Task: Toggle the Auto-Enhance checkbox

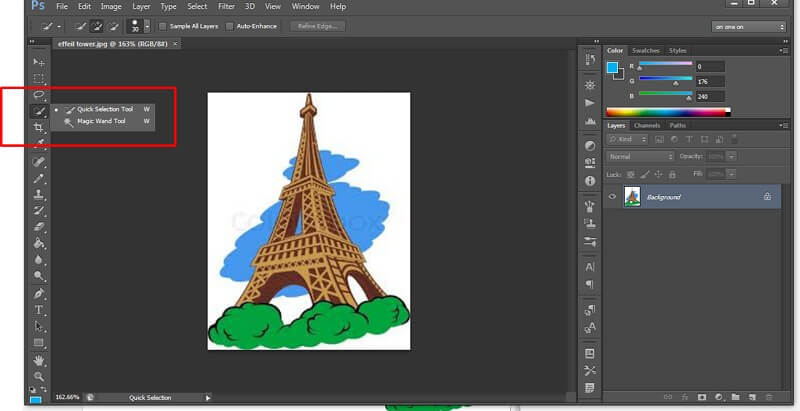Action: click(x=230, y=26)
